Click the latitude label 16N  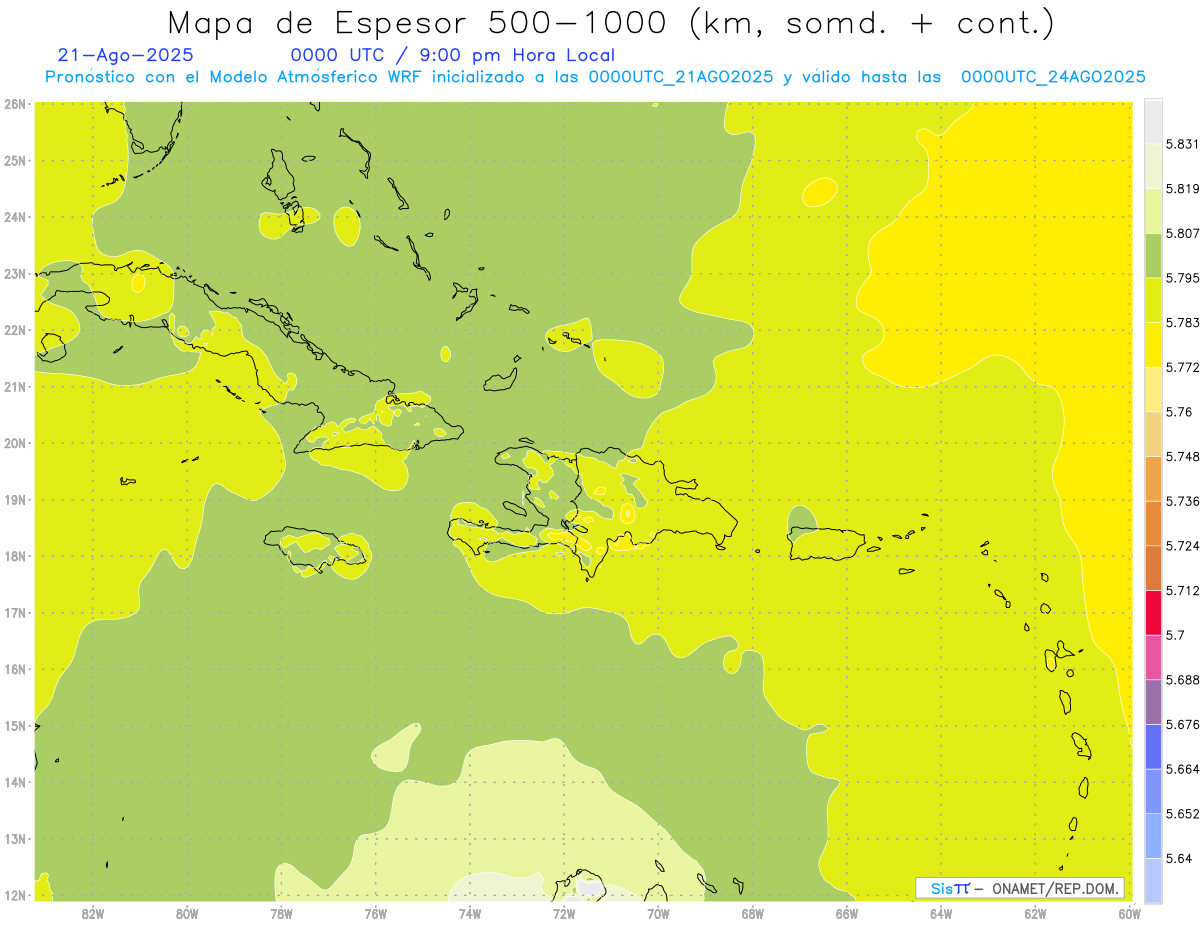pyautogui.click(x=15, y=669)
